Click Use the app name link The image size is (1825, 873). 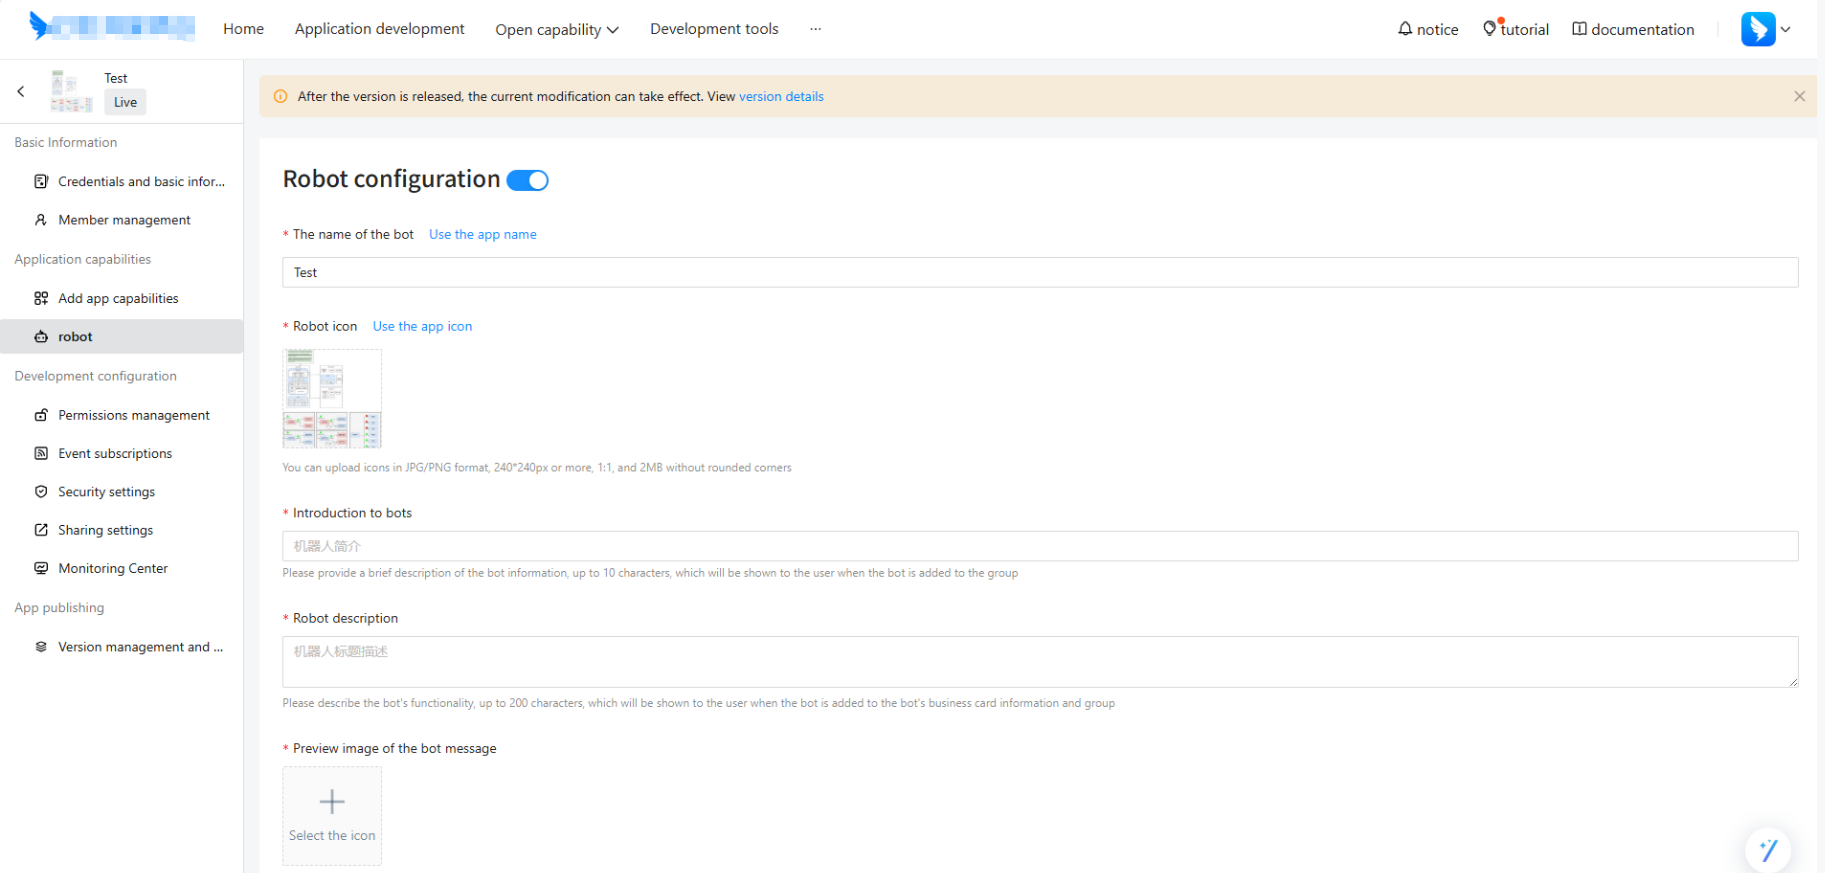pos(482,234)
